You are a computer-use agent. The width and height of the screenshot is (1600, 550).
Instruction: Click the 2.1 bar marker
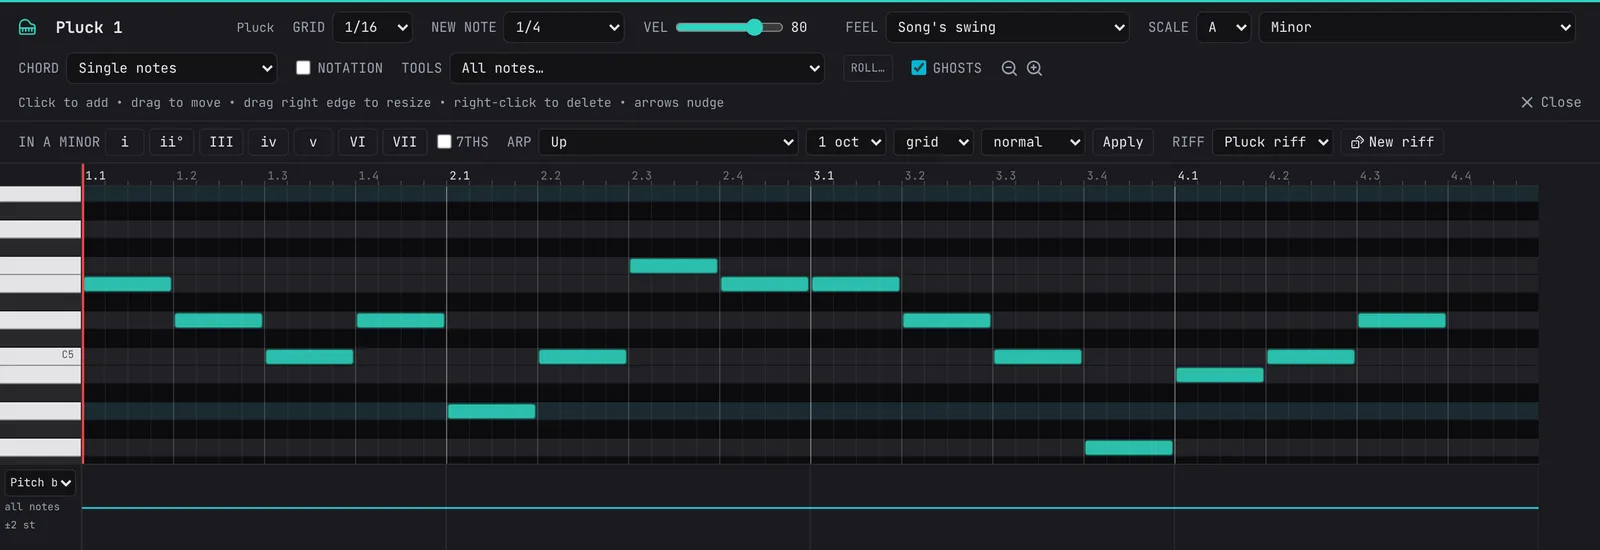tap(460, 175)
